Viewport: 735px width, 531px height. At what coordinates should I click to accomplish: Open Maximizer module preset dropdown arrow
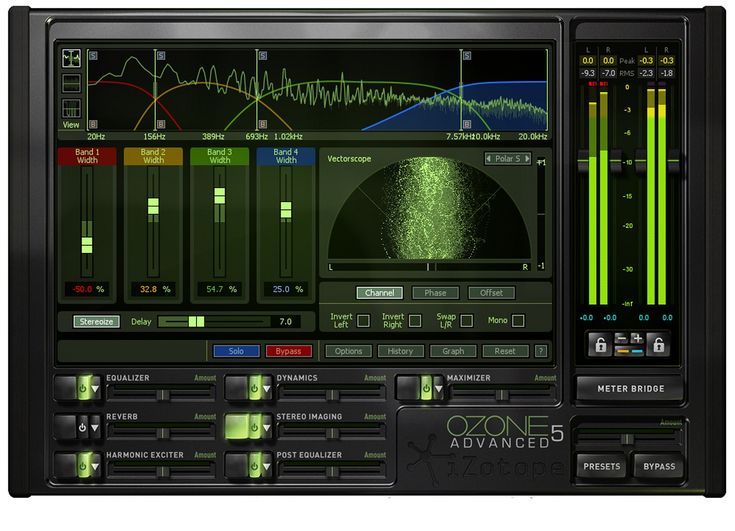coord(439,389)
